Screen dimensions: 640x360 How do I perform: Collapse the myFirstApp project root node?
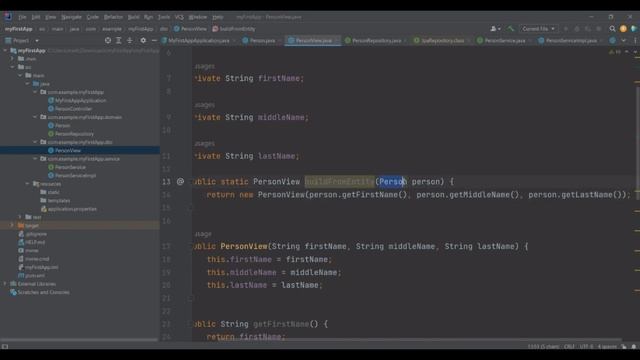(5, 51)
